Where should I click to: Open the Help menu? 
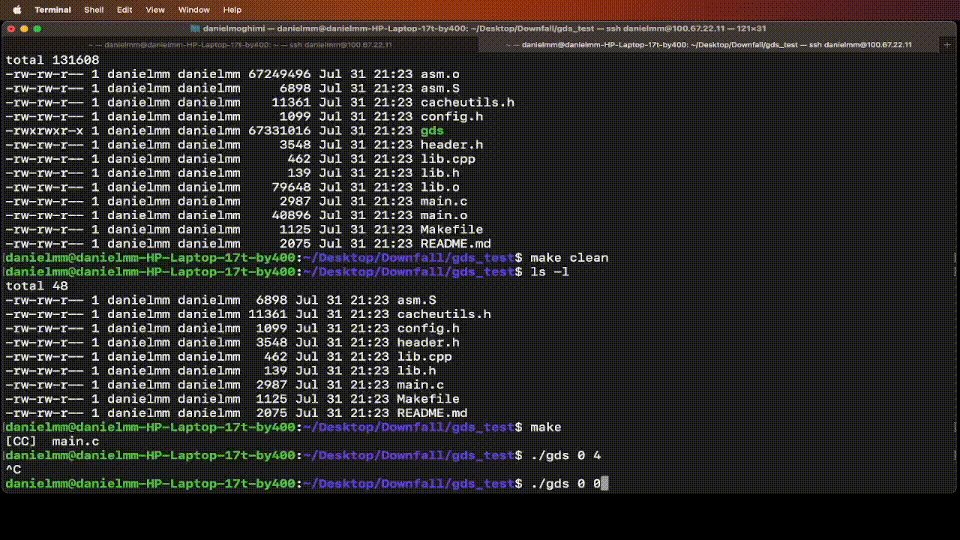click(x=232, y=10)
